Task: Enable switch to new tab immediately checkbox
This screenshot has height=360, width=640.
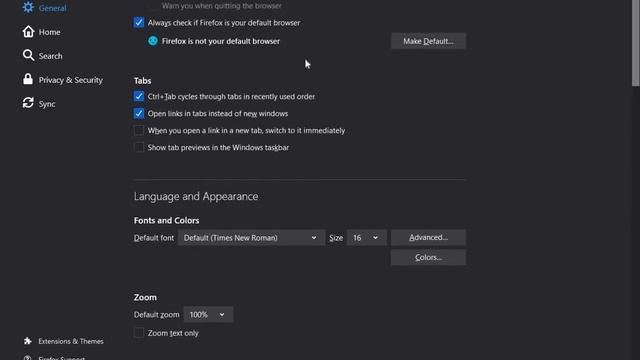Action: coord(139,131)
